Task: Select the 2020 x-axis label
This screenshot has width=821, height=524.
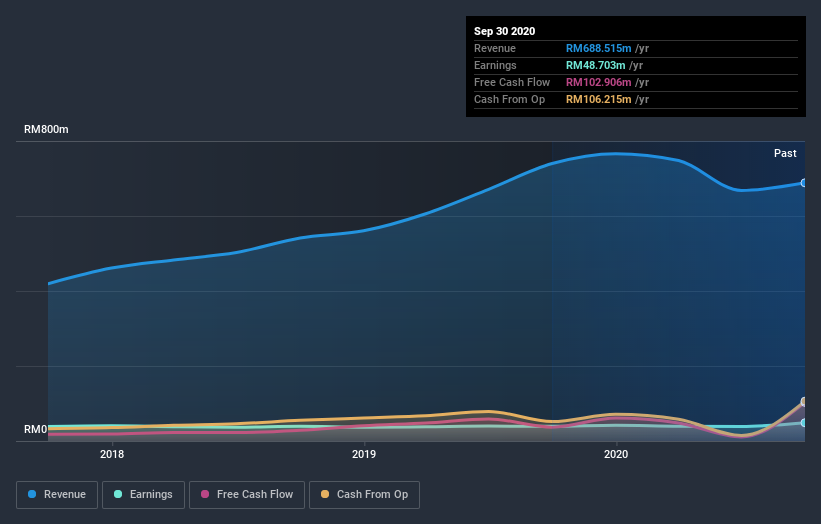Action: (x=616, y=454)
